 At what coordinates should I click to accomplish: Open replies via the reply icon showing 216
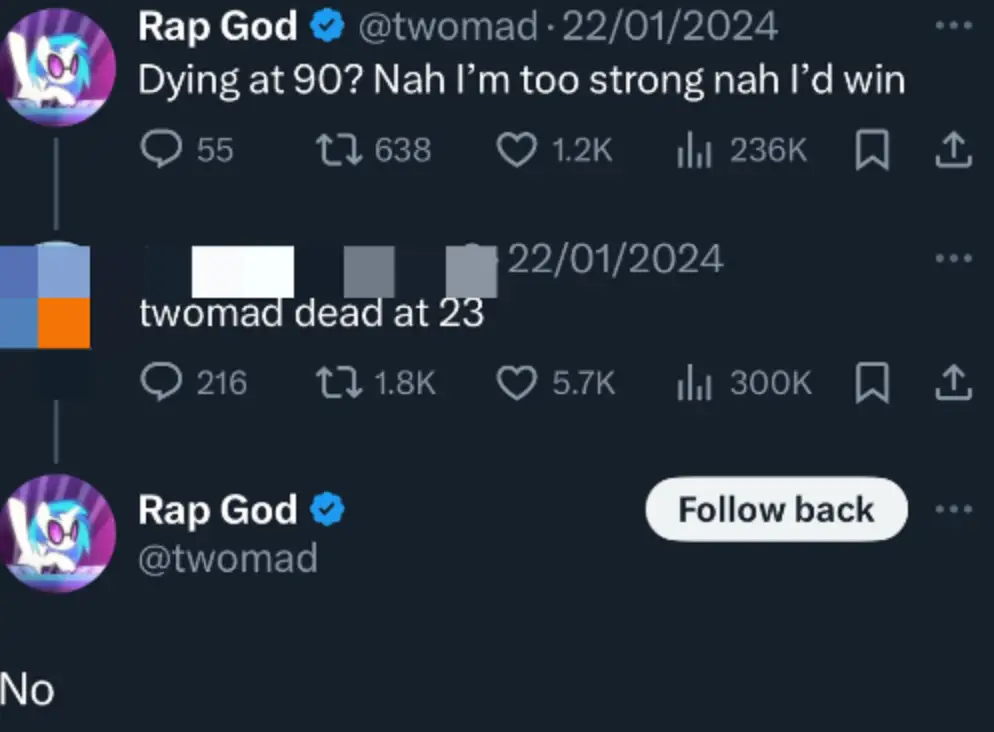click(163, 382)
